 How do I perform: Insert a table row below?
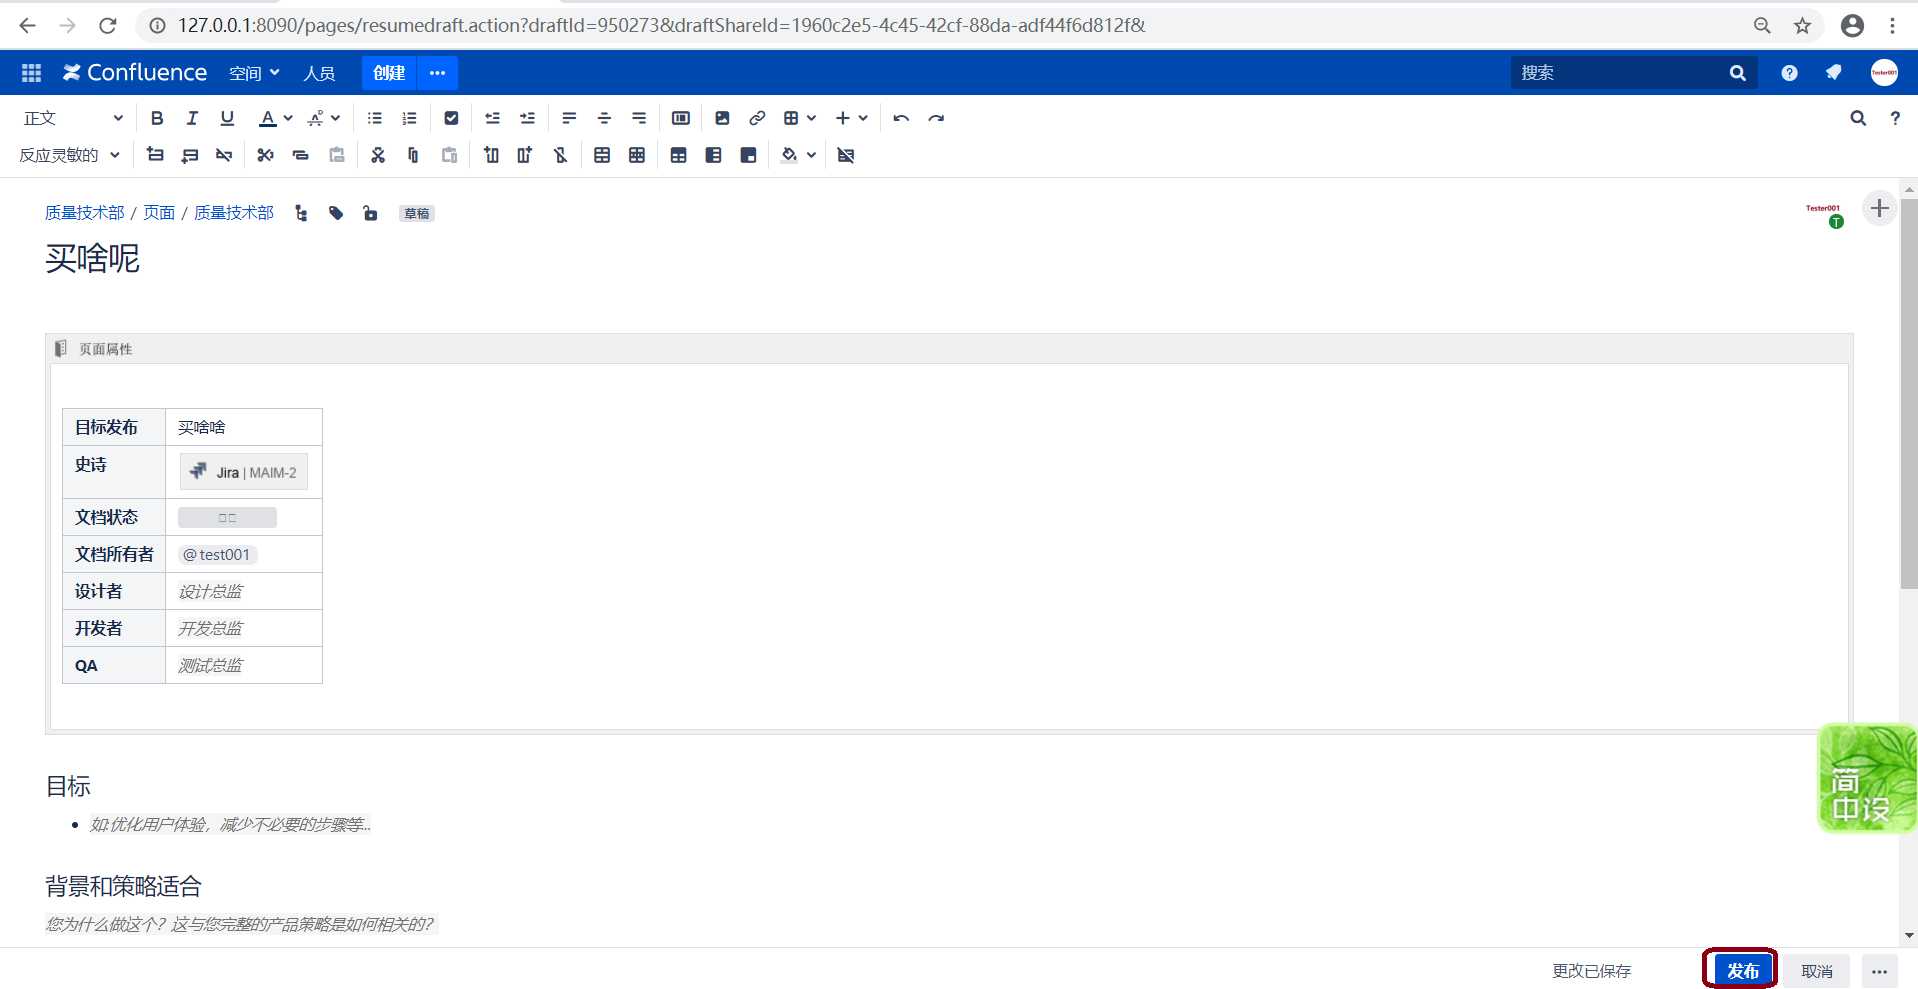point(190,155)
